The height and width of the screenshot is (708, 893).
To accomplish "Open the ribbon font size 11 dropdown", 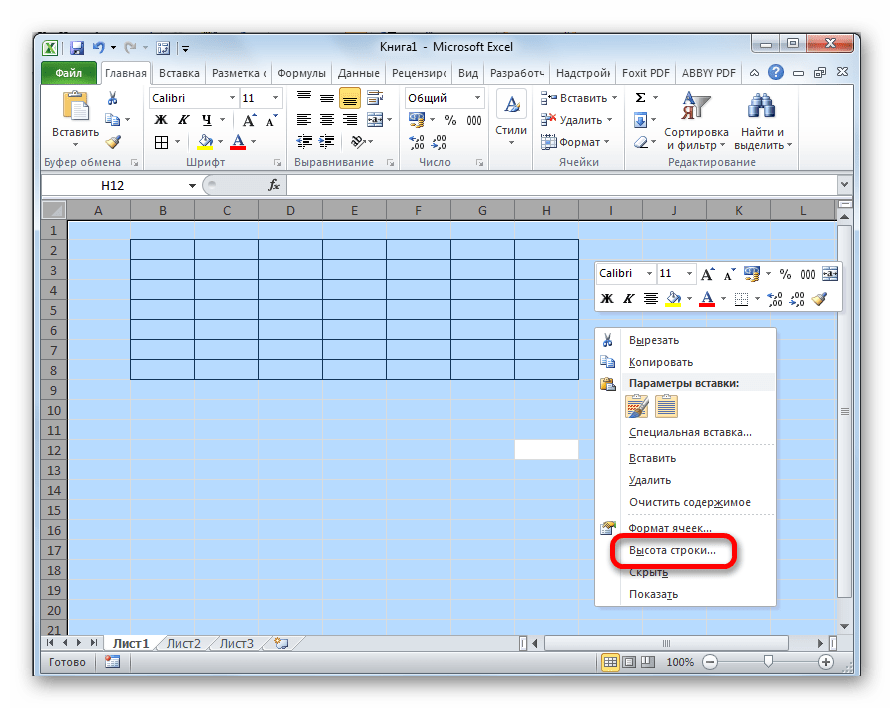I will [276, 98].
